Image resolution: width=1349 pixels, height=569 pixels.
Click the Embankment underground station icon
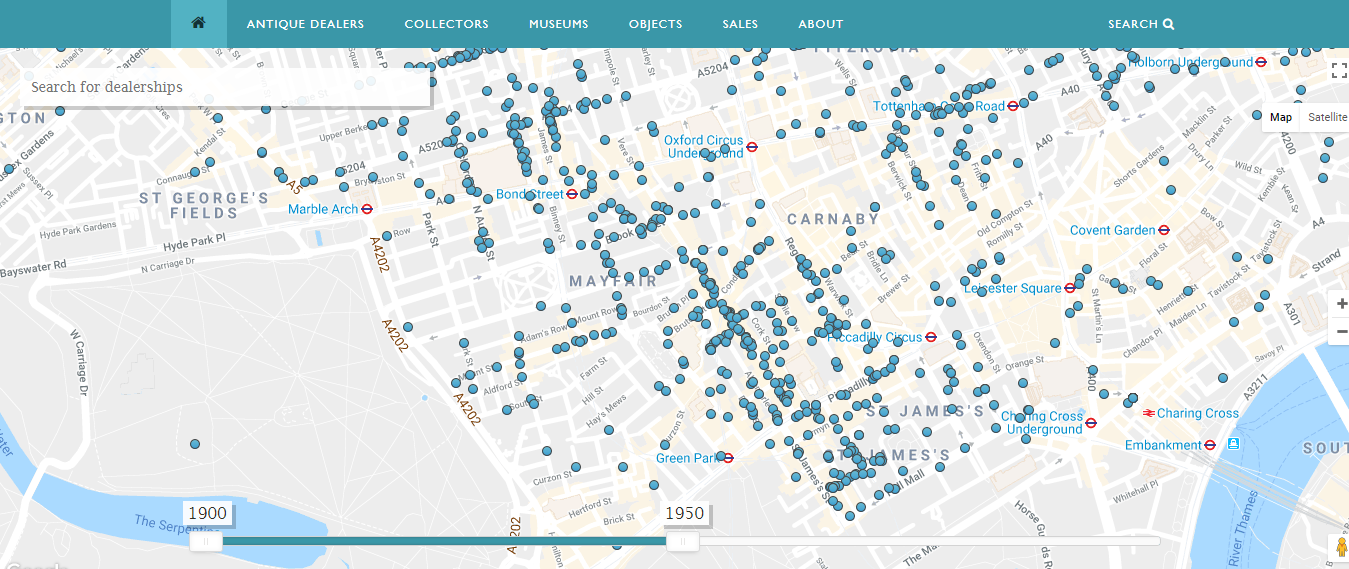[x=1210, y=445]
